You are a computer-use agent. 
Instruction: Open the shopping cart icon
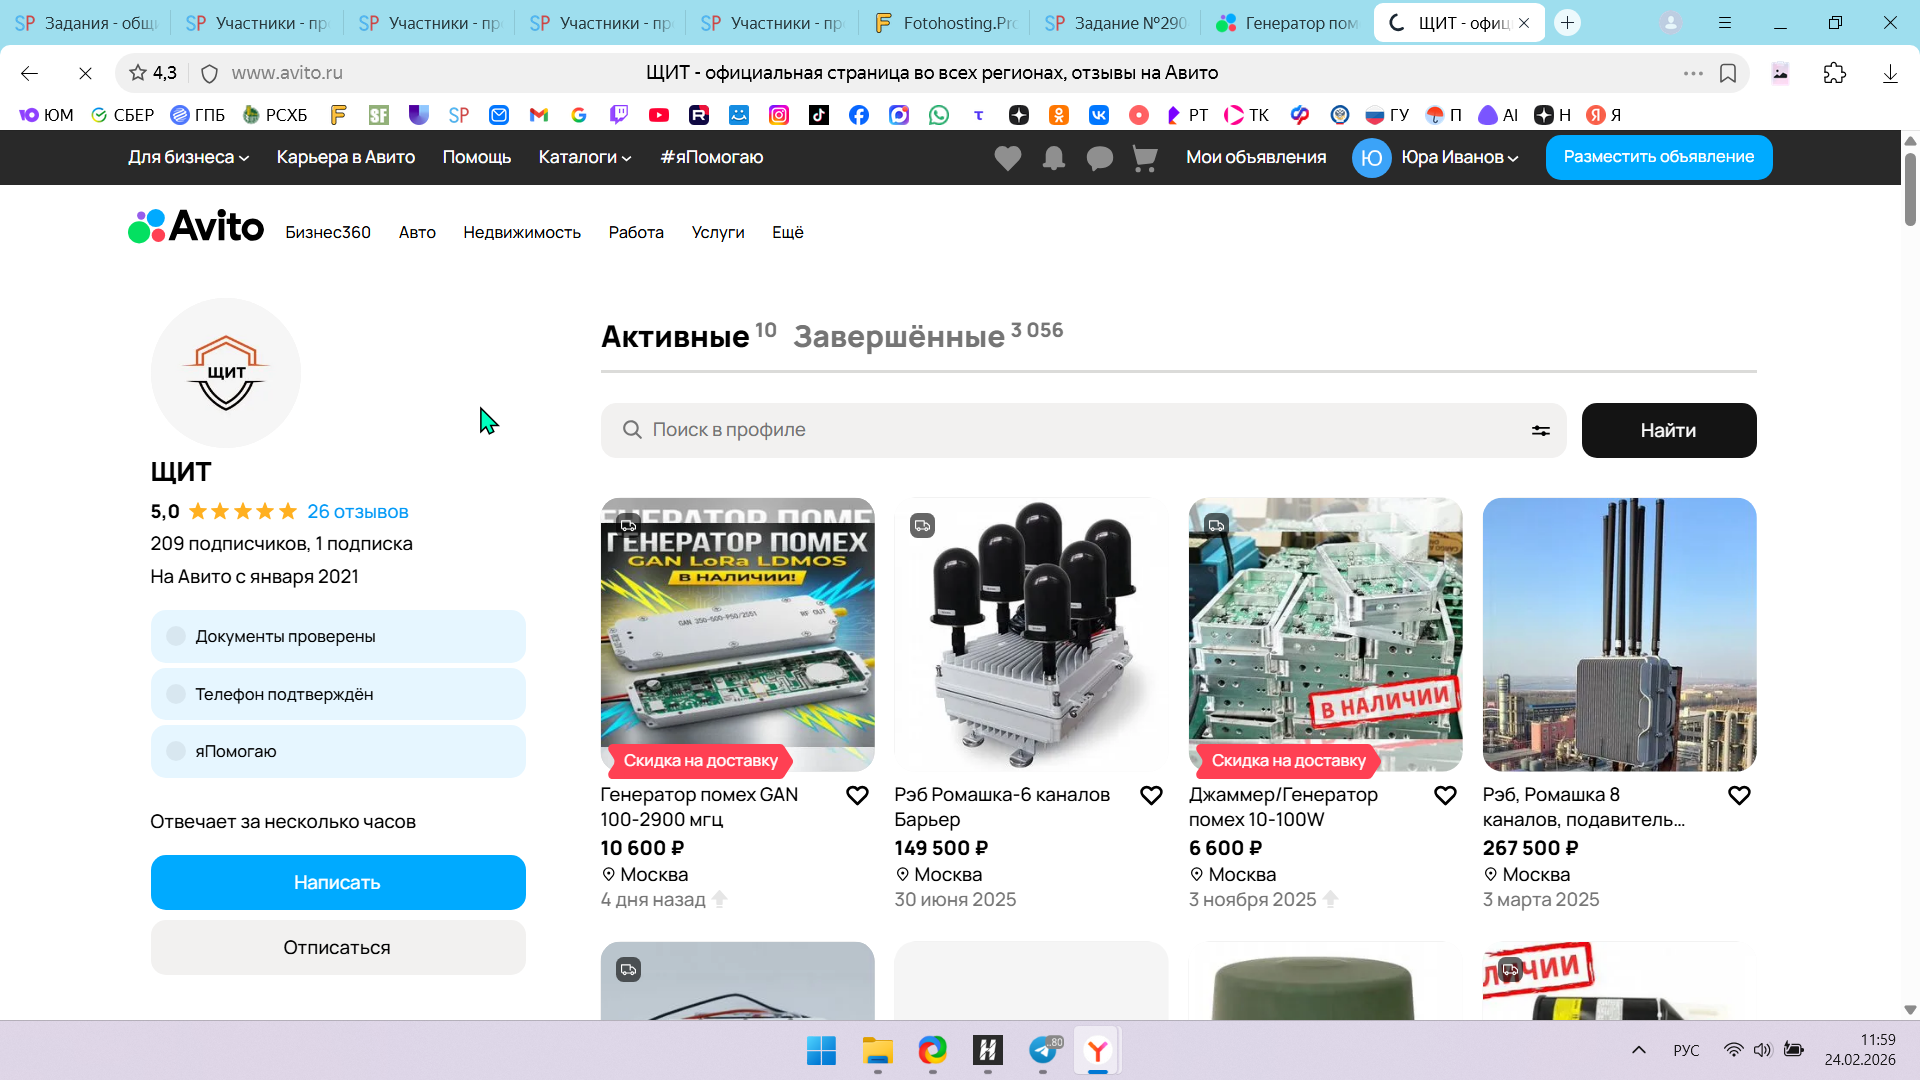point(1145,158)
